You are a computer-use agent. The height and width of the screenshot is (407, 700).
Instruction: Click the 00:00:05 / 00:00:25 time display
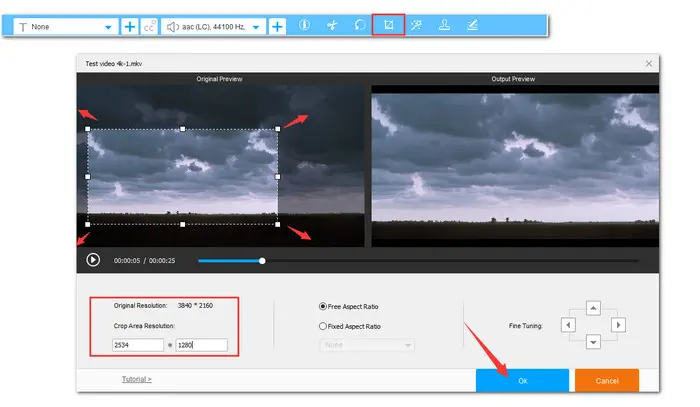coord(144,261)
